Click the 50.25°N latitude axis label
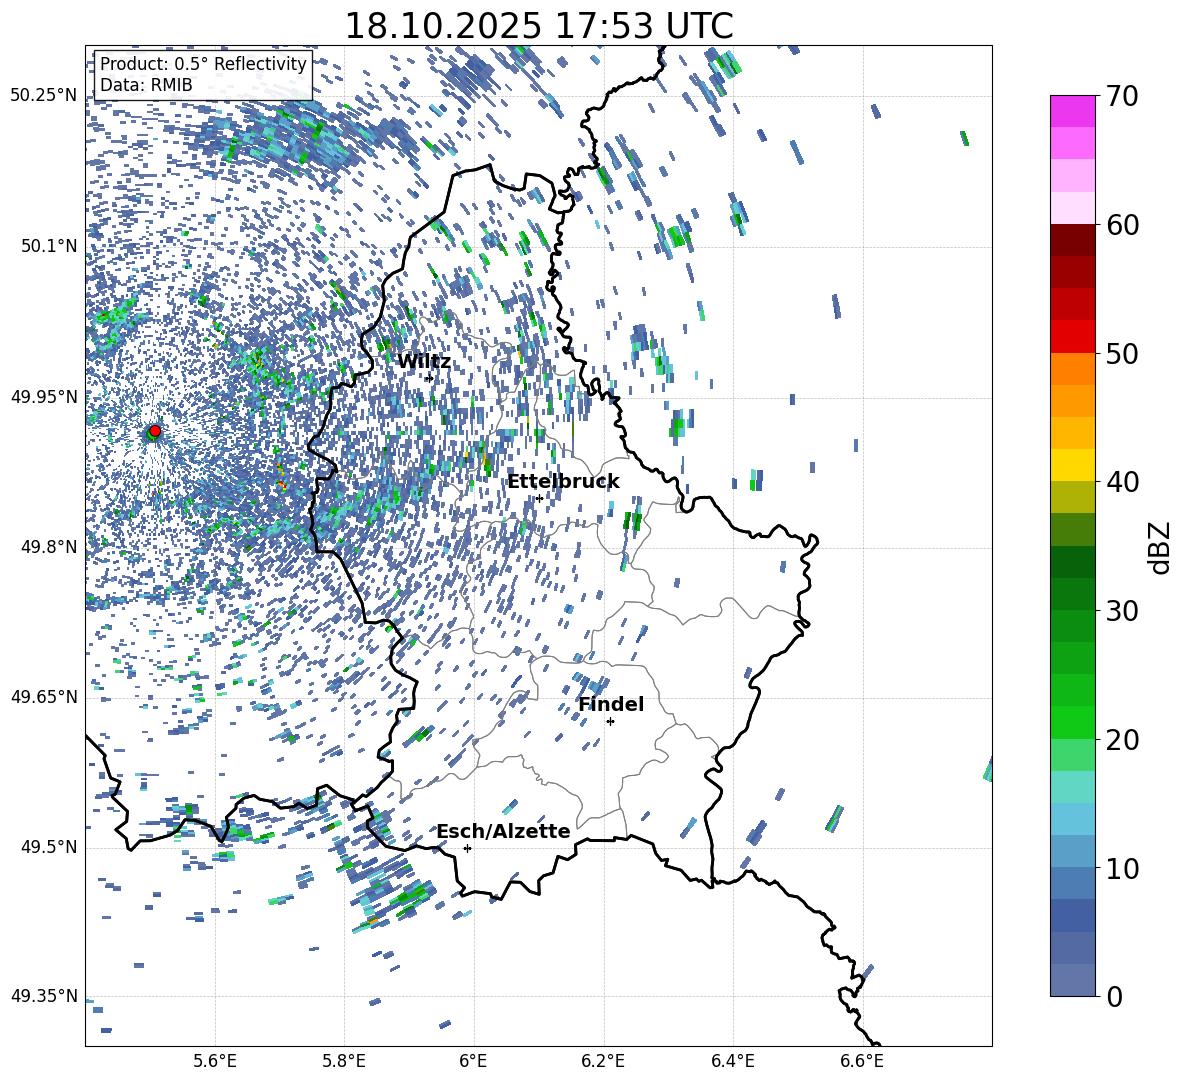The width and height of the screenshot is (1184, 1081). pos(43,96)
